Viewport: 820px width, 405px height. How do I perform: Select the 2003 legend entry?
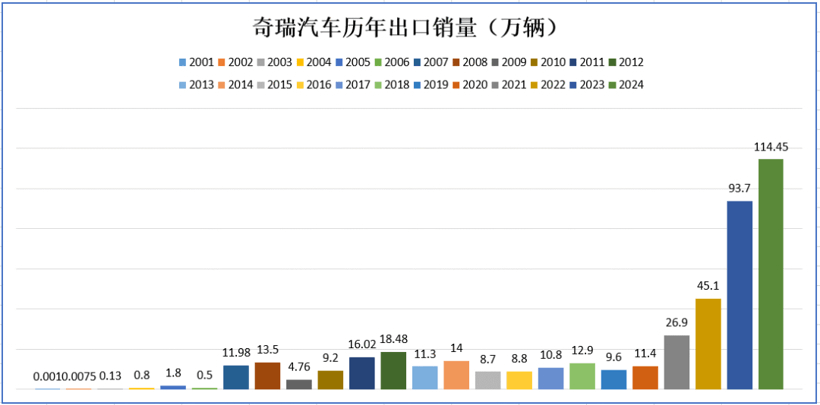pos(275,63)
